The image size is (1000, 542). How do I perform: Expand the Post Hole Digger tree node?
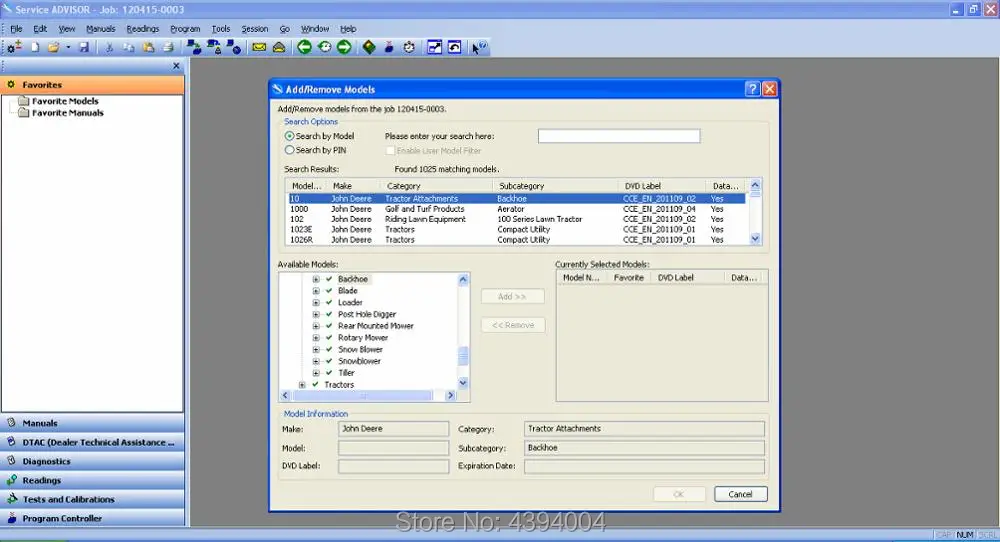pos(316,314)
